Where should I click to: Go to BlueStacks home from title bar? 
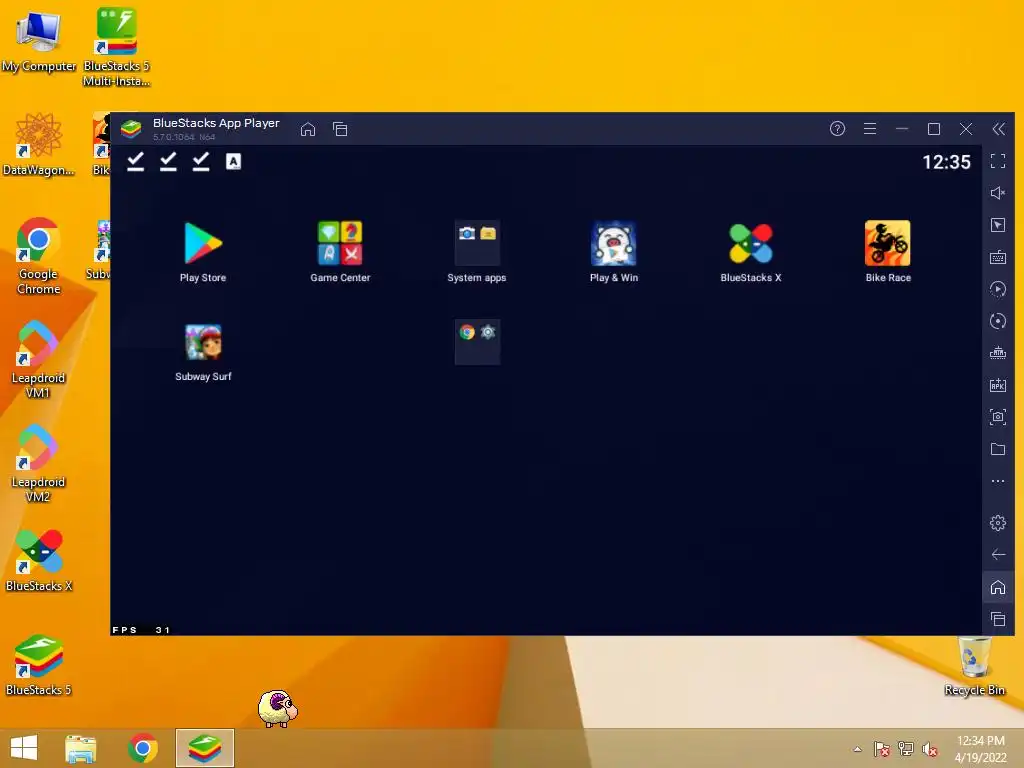(x=308, y=129)
